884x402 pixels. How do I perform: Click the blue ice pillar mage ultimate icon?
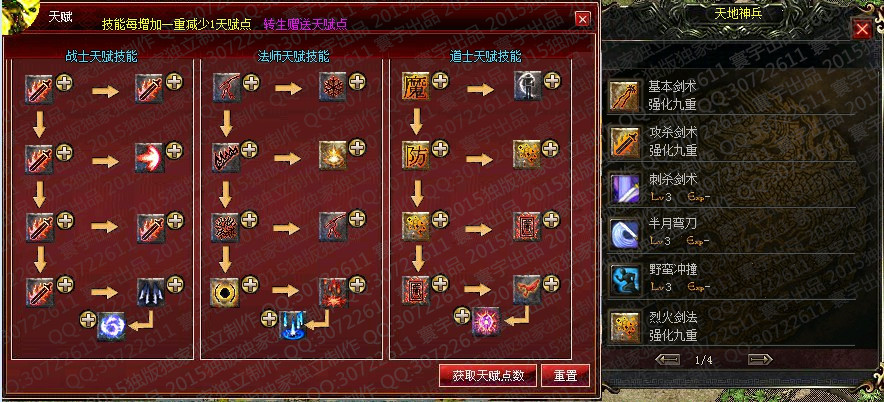(x=293, y=325)
